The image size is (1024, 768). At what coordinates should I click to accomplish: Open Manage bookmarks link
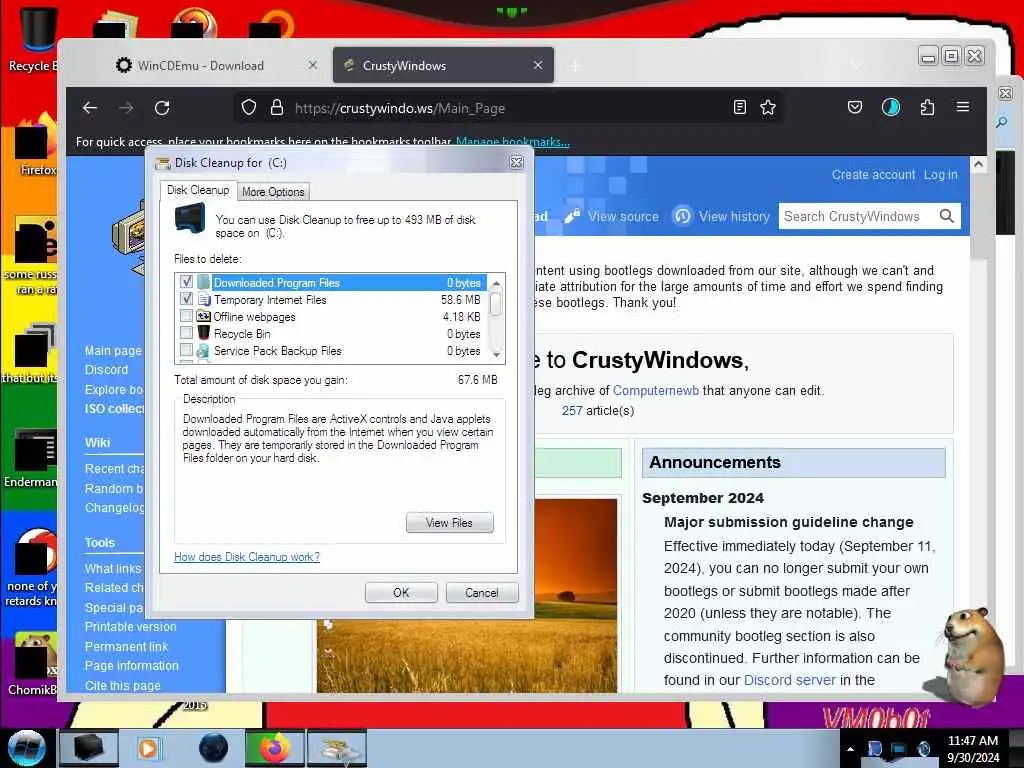[x=513, y=142]
